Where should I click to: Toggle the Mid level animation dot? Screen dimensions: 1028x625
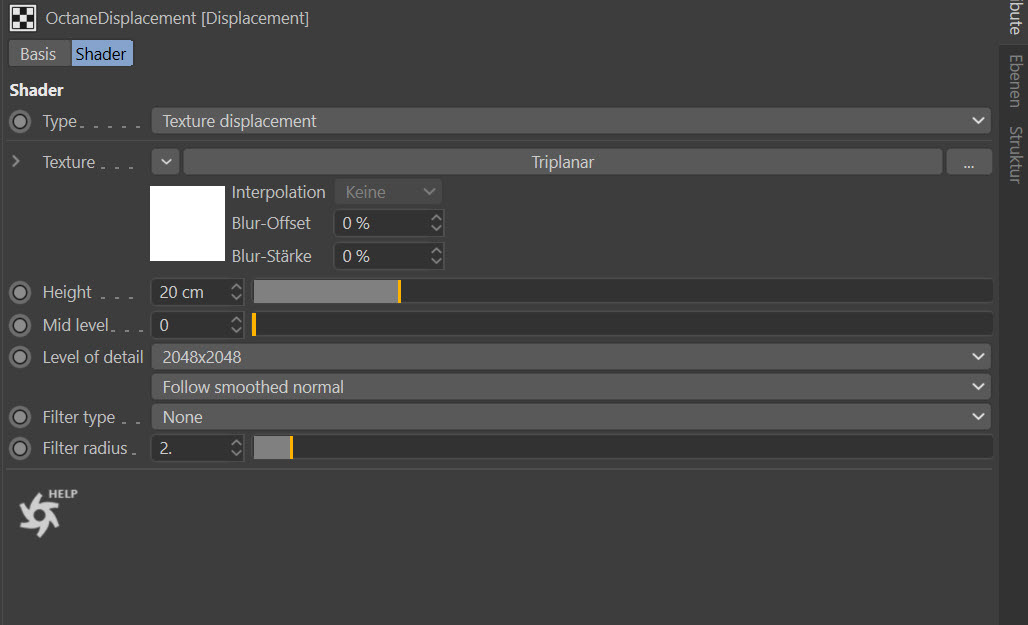20,325
